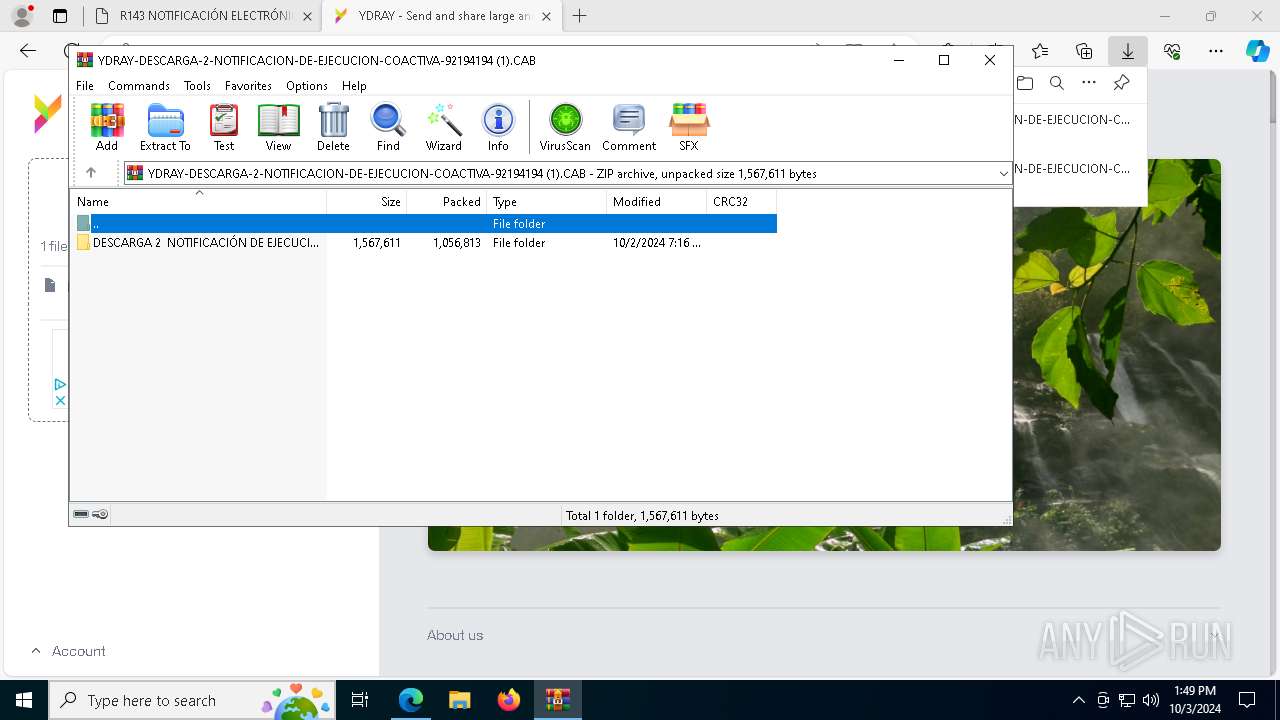The height and width of the screenshot is (720, 1280).
Task: Open the Options menu
Action: coord(306,86)
